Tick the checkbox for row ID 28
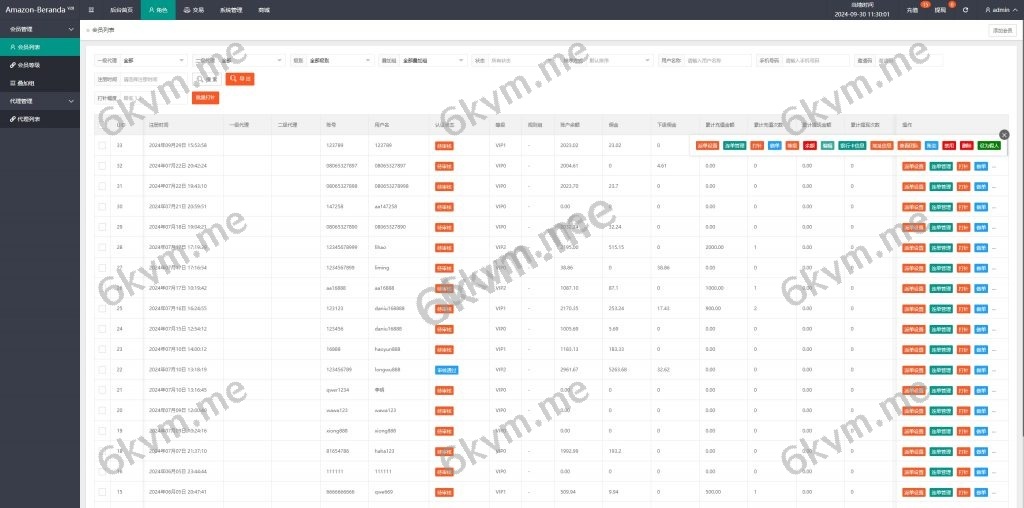1024x508 pixels. point(102,246)
